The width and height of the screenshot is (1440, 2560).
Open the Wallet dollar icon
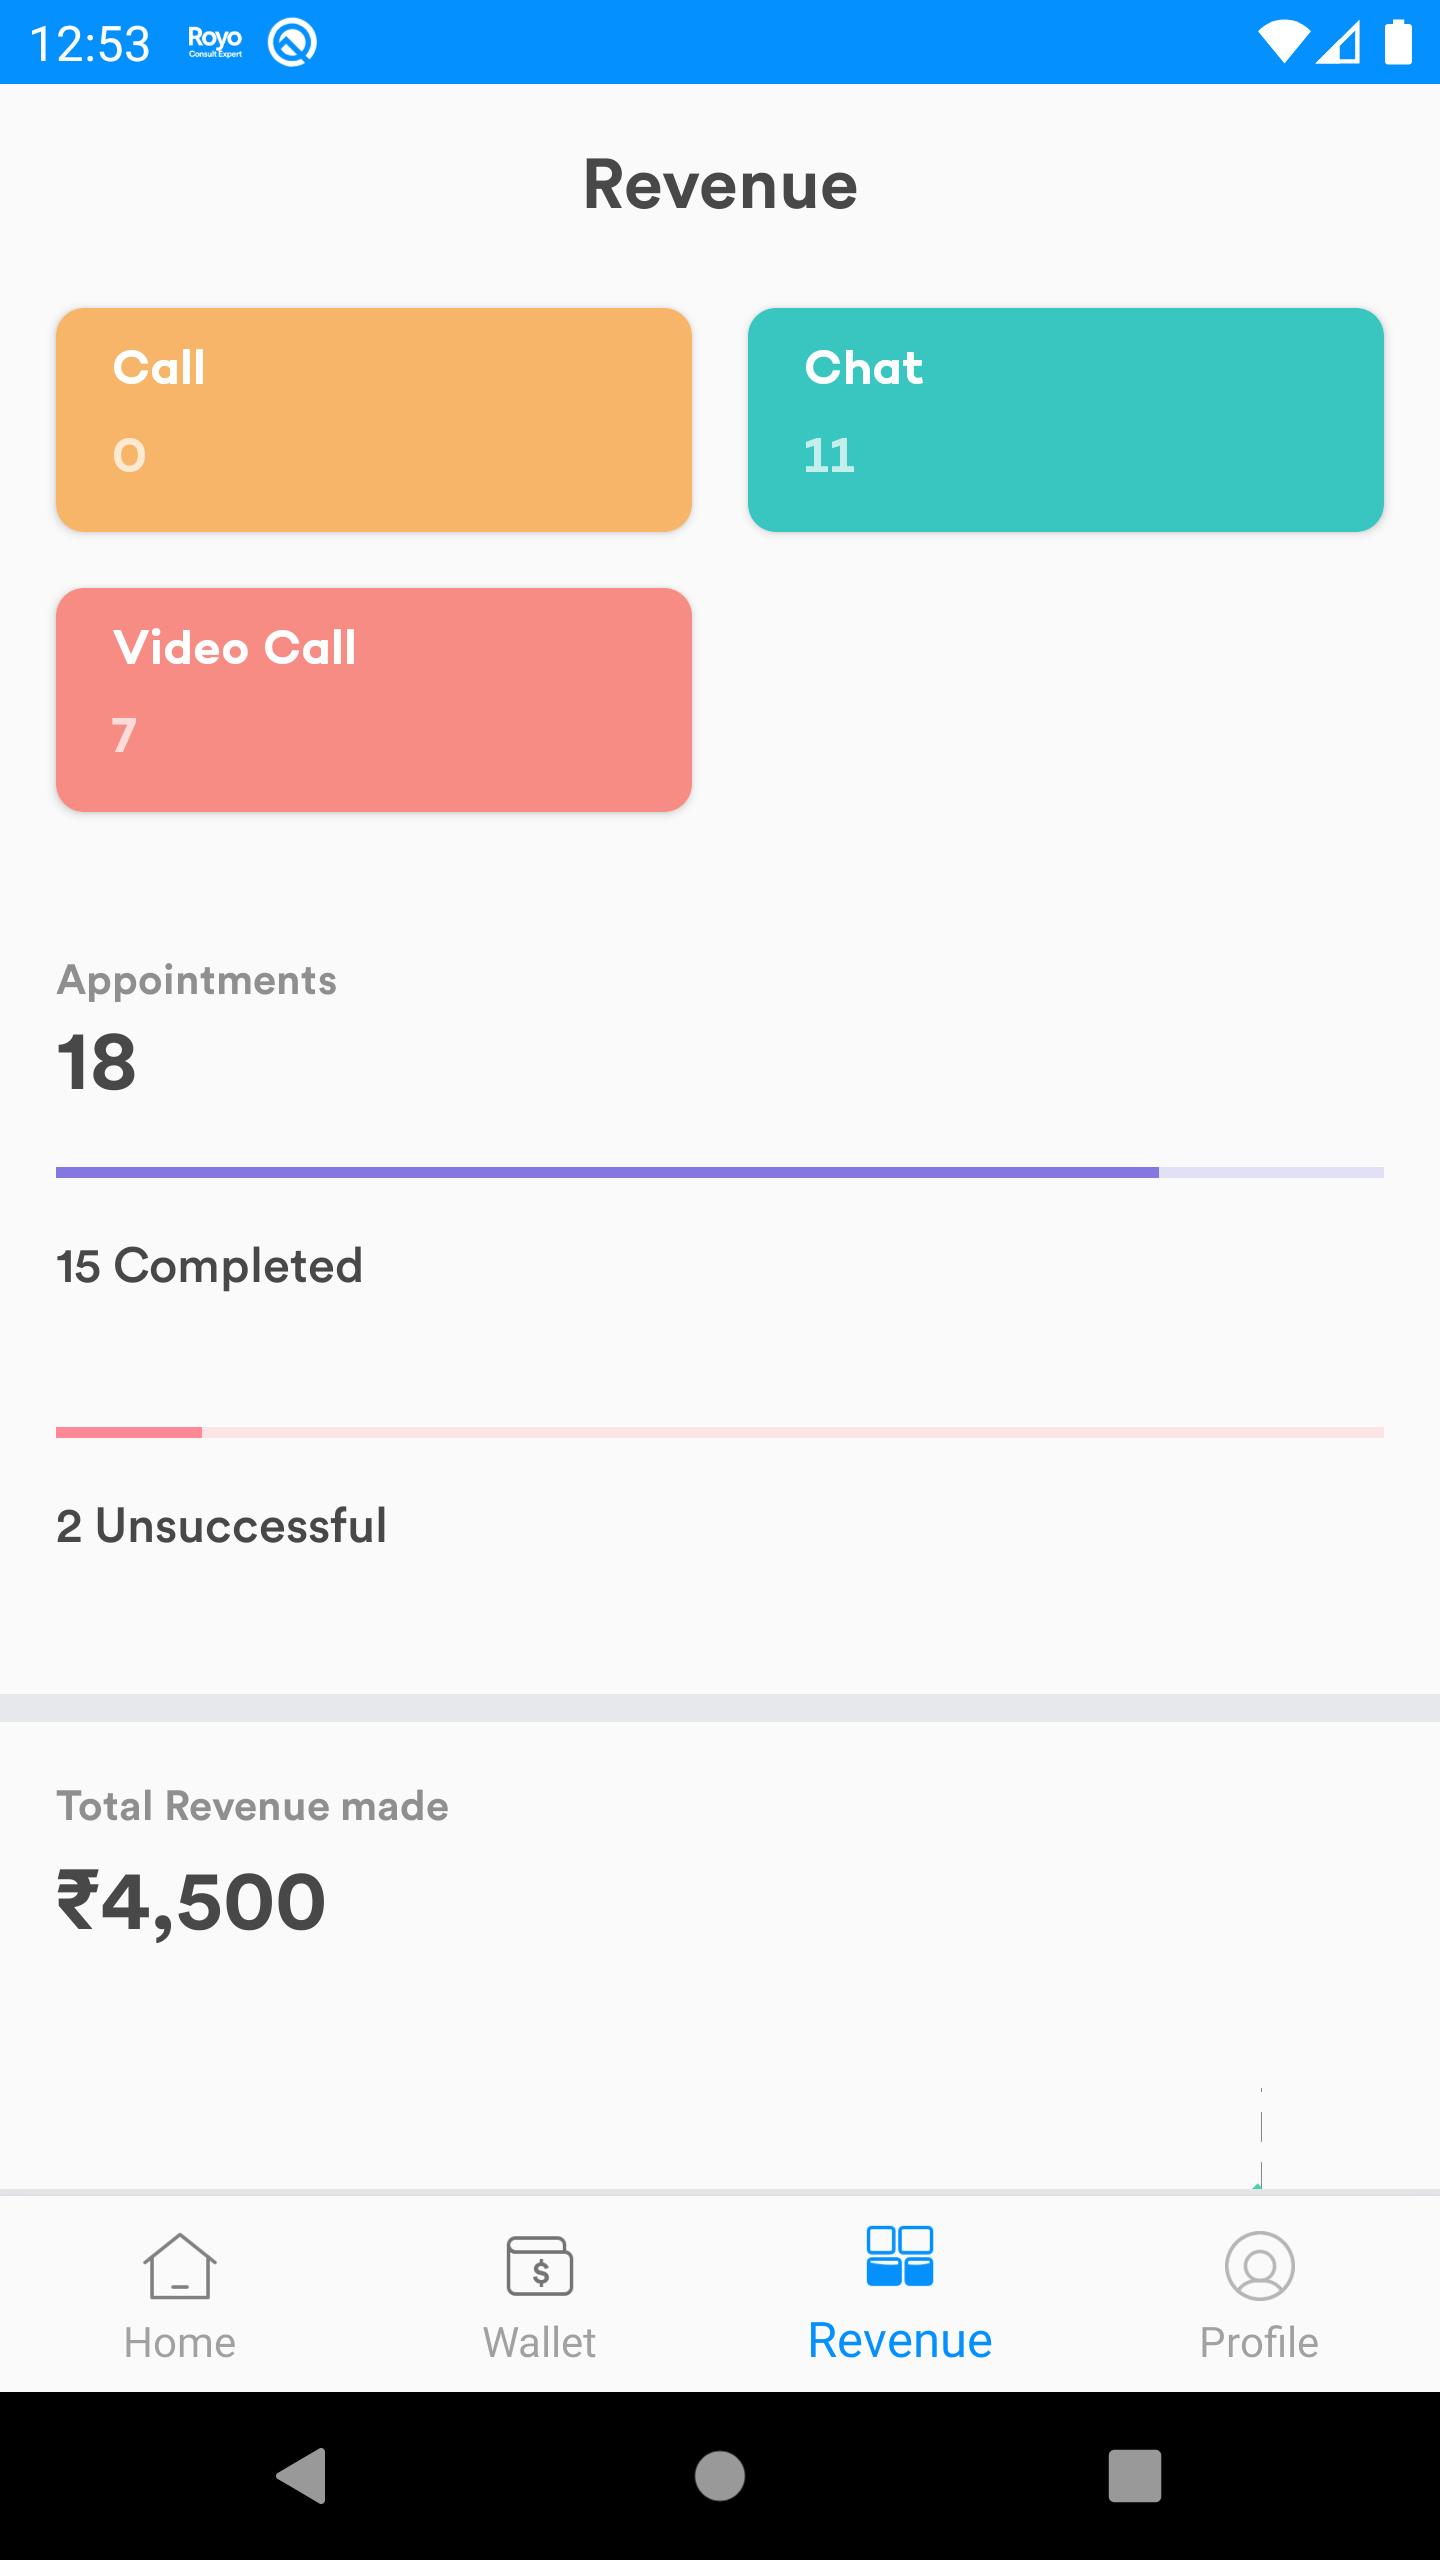pos(540,2266)
